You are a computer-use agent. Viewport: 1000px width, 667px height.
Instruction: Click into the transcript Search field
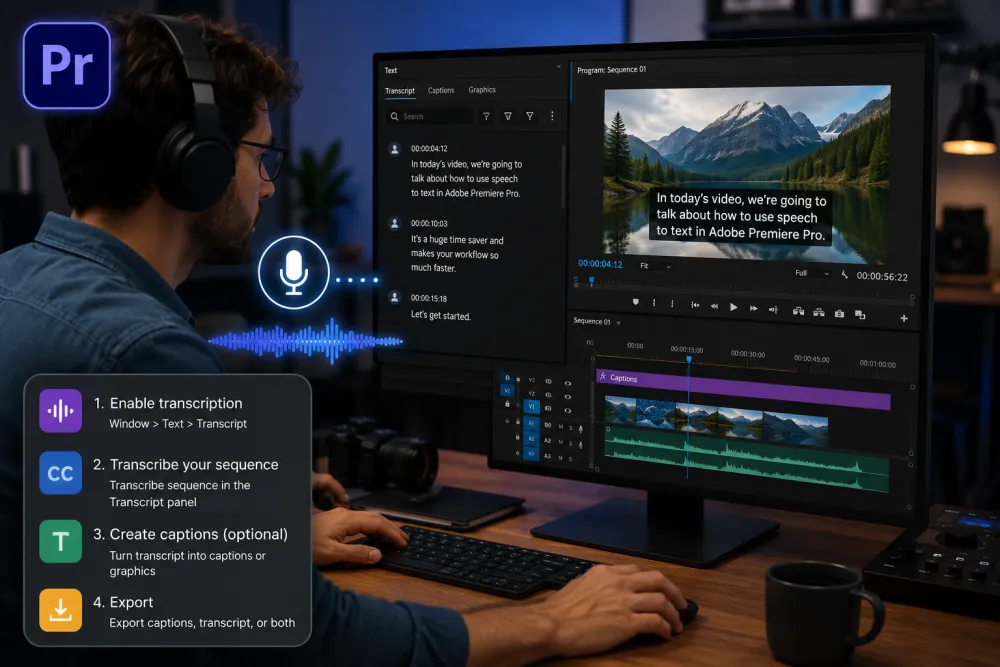430,116
